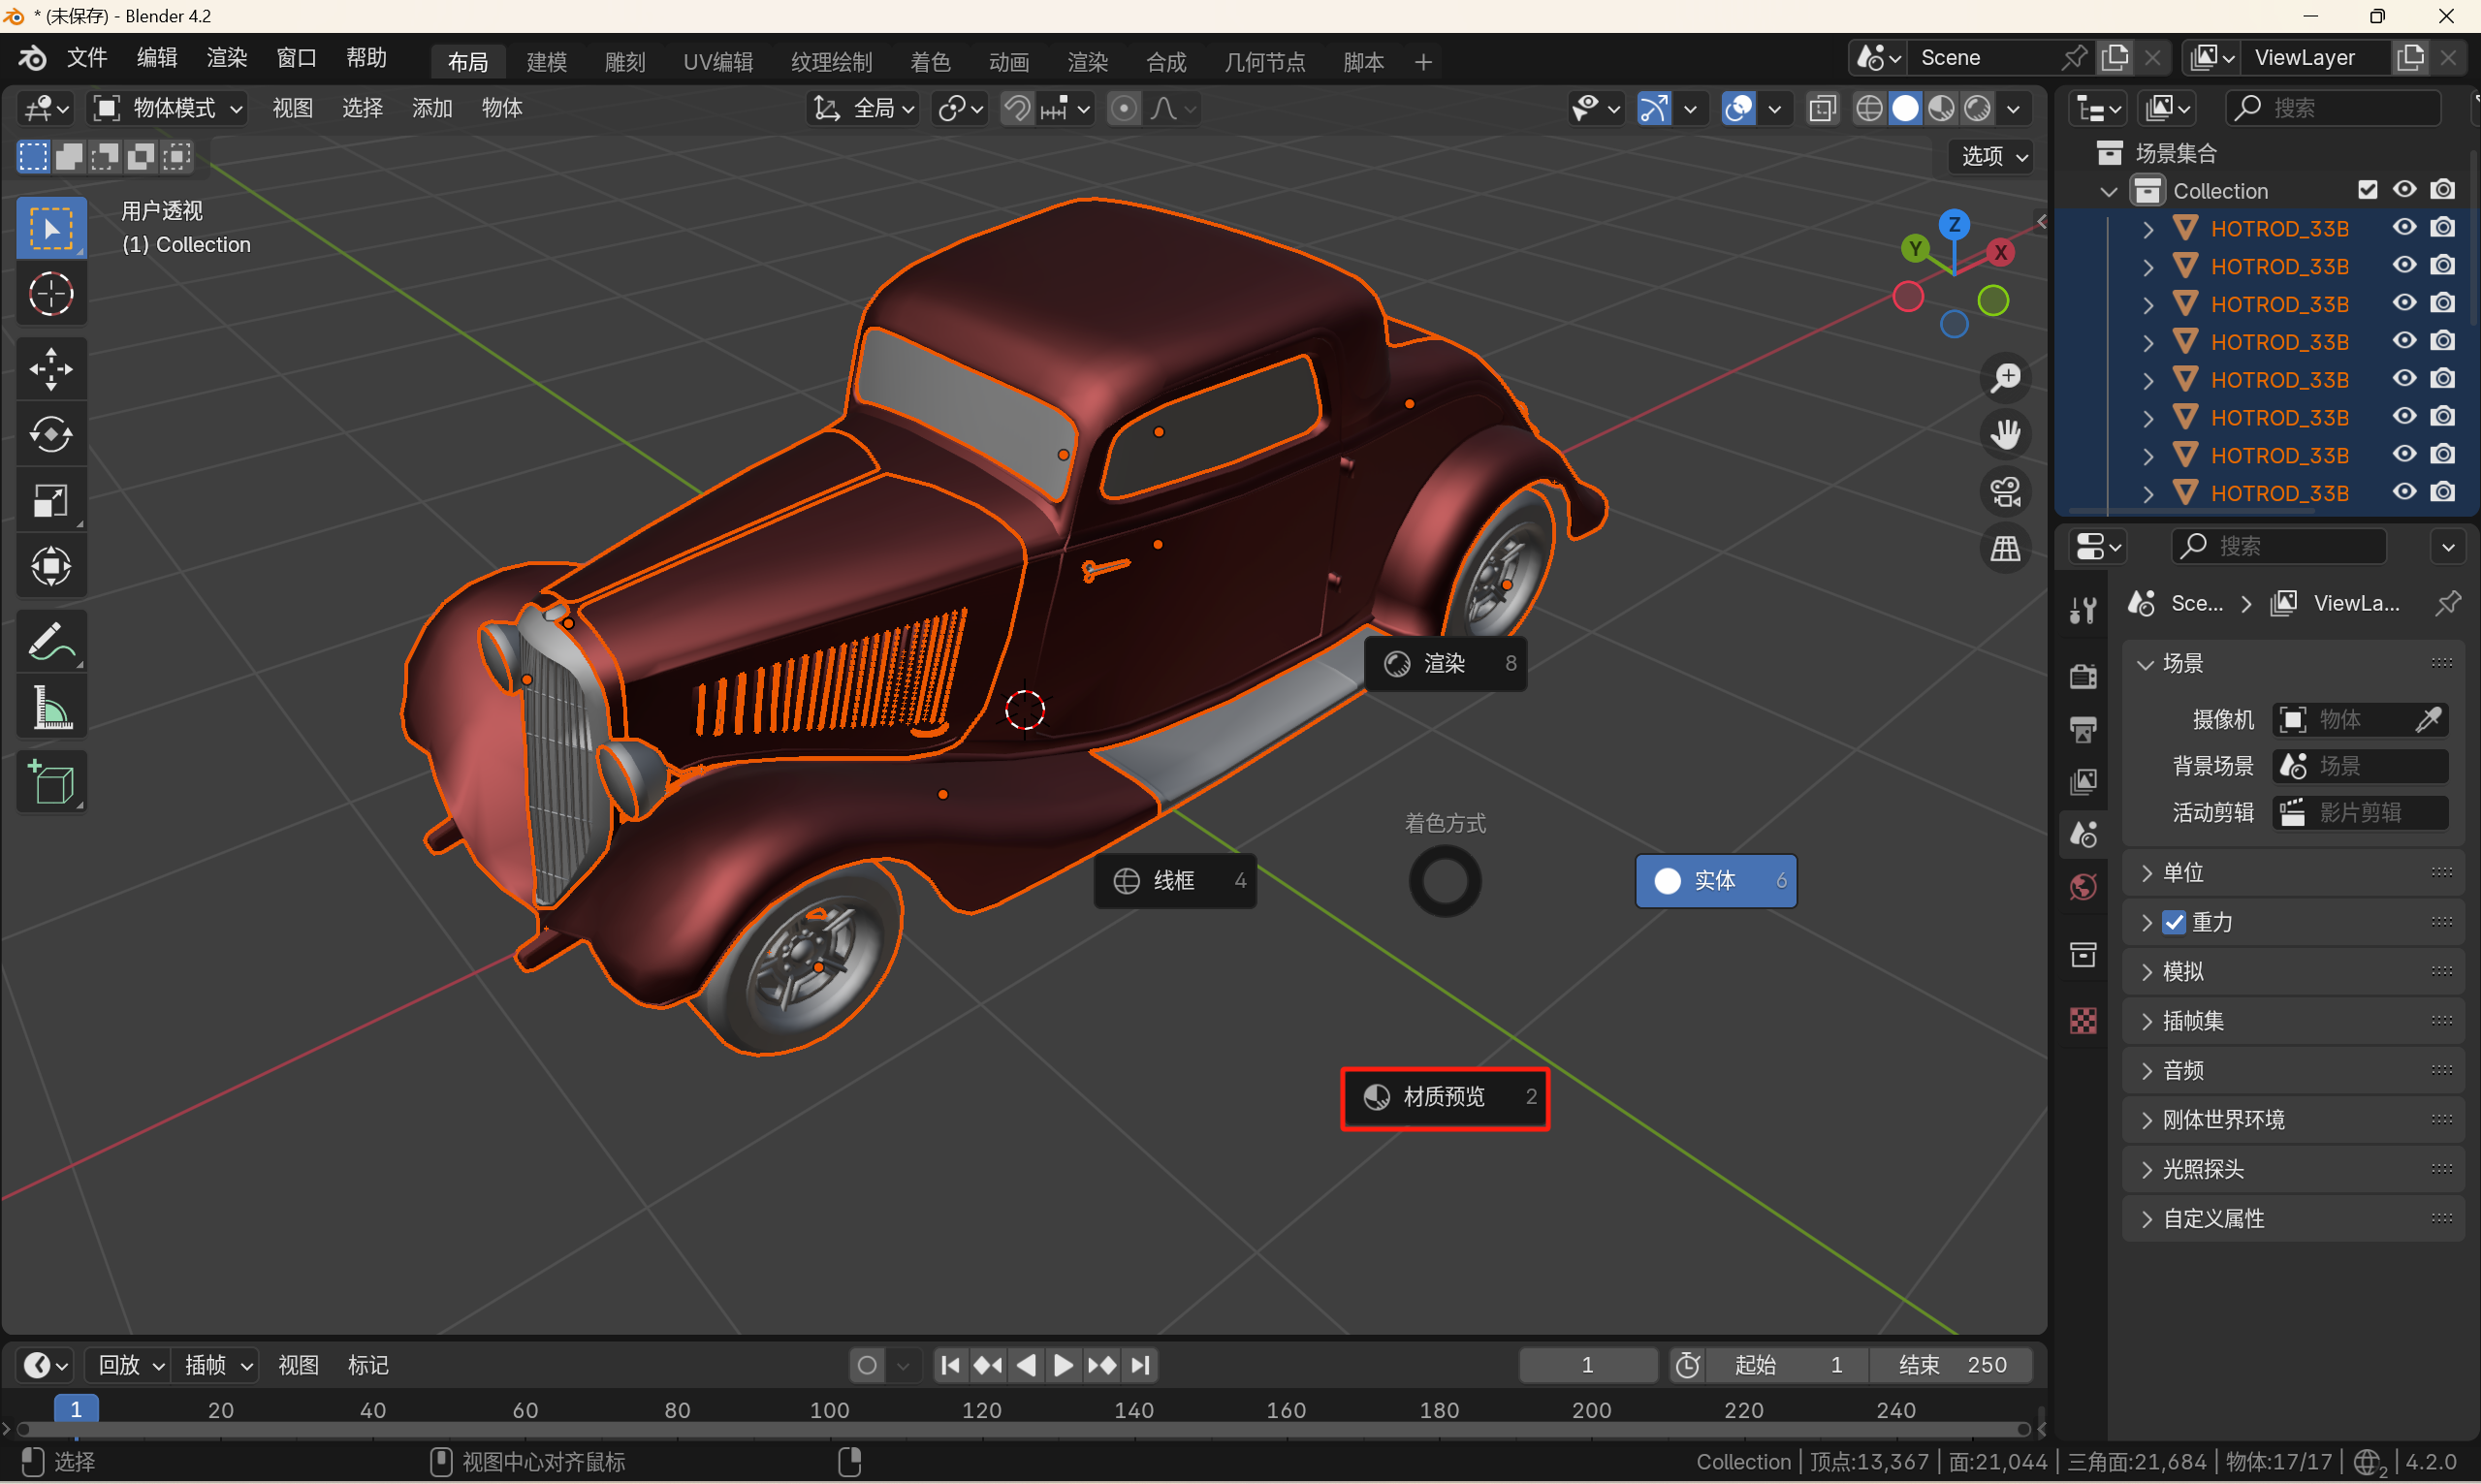Uncheck Collection exclude checkbox in outliner

2367,190
